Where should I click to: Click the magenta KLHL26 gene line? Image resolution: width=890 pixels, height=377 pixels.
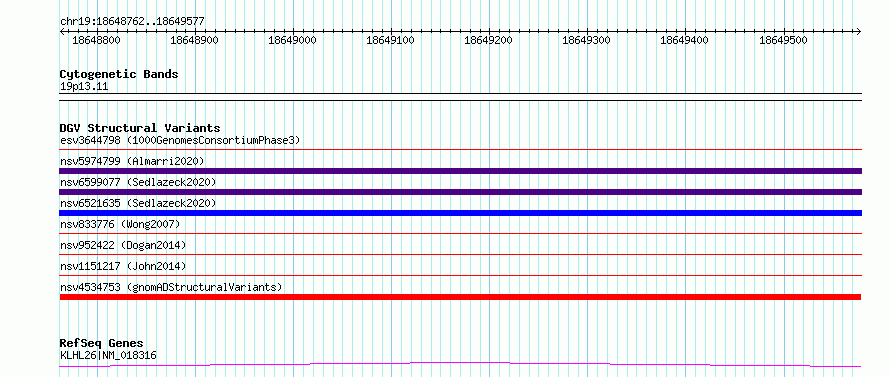[460, 364]
